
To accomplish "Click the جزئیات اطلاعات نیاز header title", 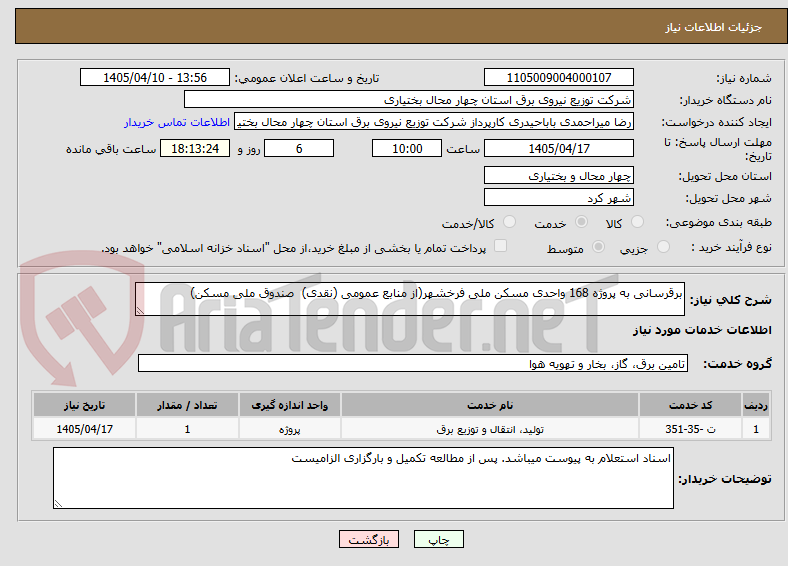I will pos(714,27).
